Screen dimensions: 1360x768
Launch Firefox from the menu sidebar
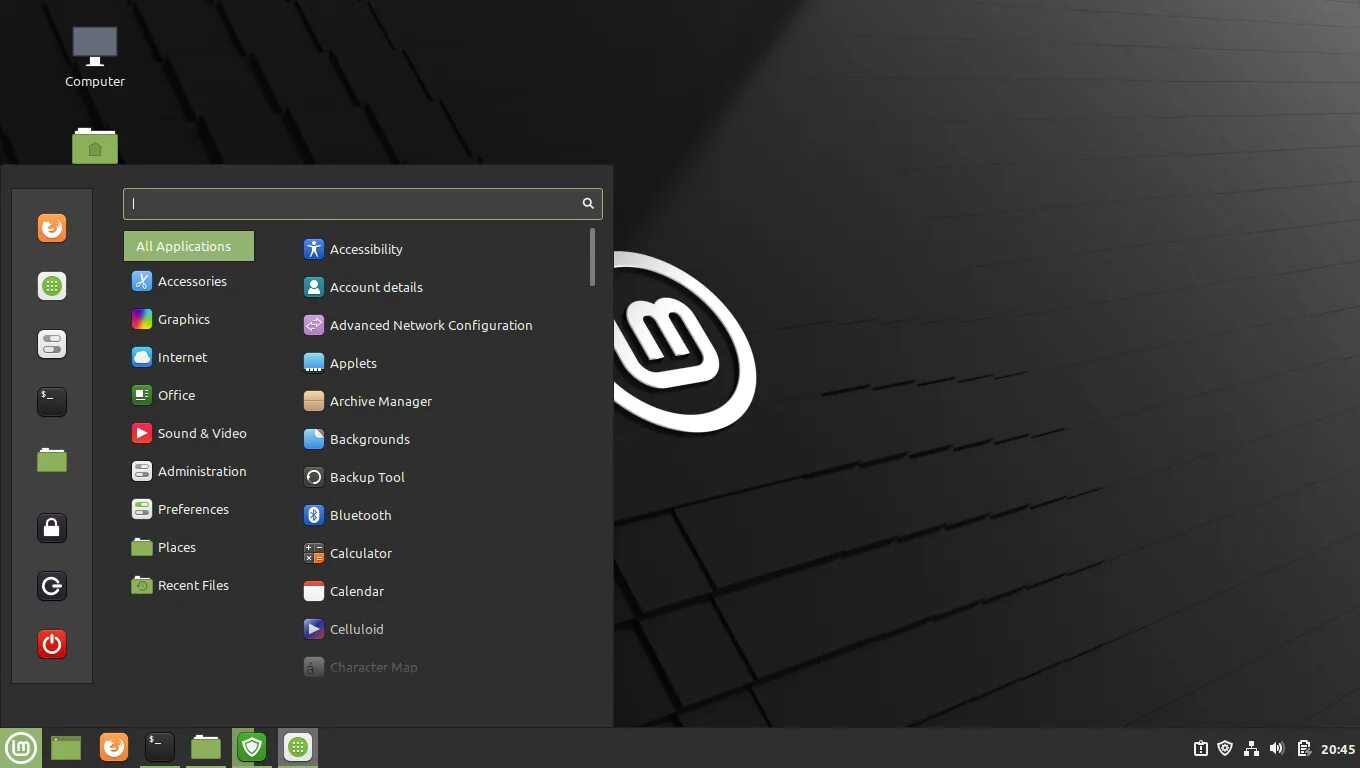pos(51,227)
